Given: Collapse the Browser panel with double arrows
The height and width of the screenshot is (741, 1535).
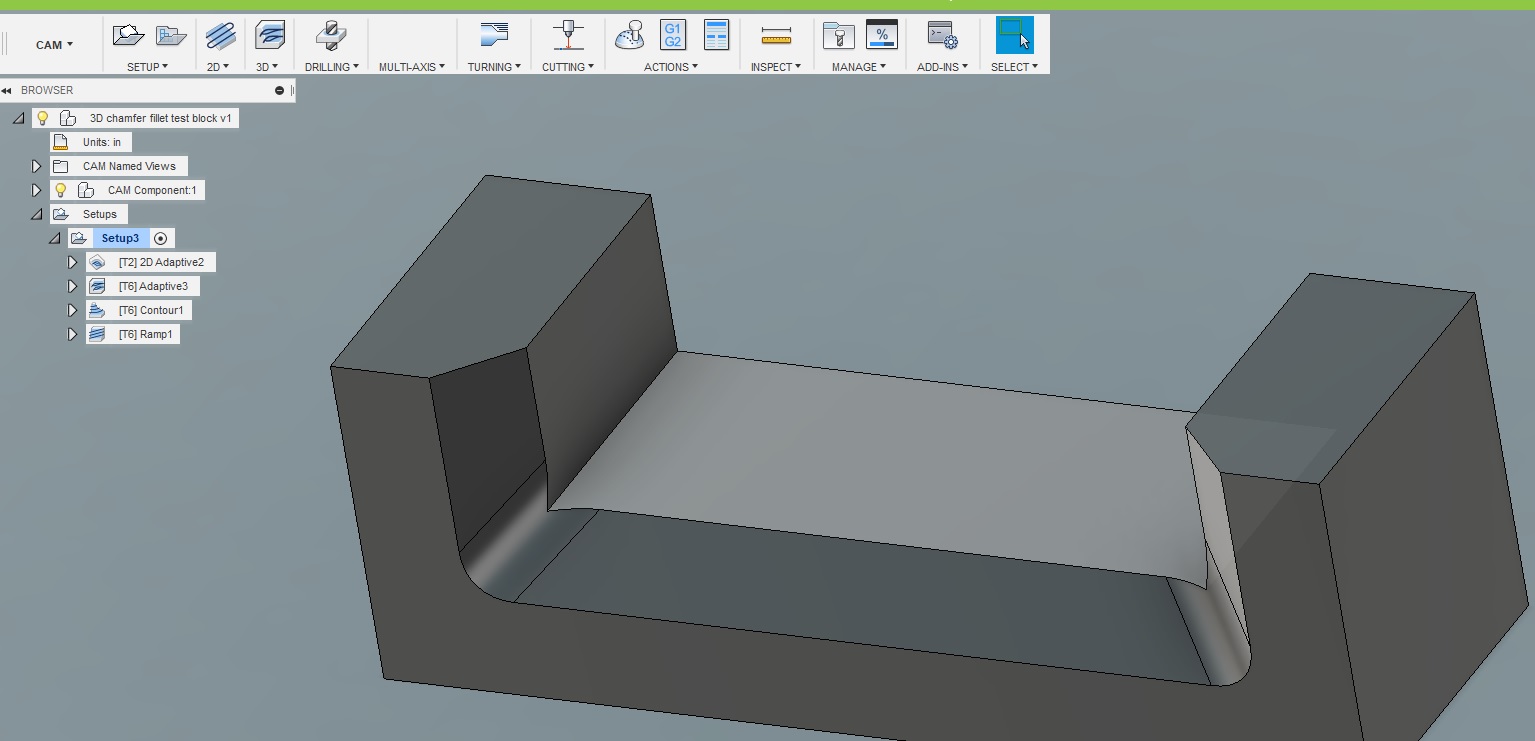Looking at the screenshot, I should tap(8, 90).
